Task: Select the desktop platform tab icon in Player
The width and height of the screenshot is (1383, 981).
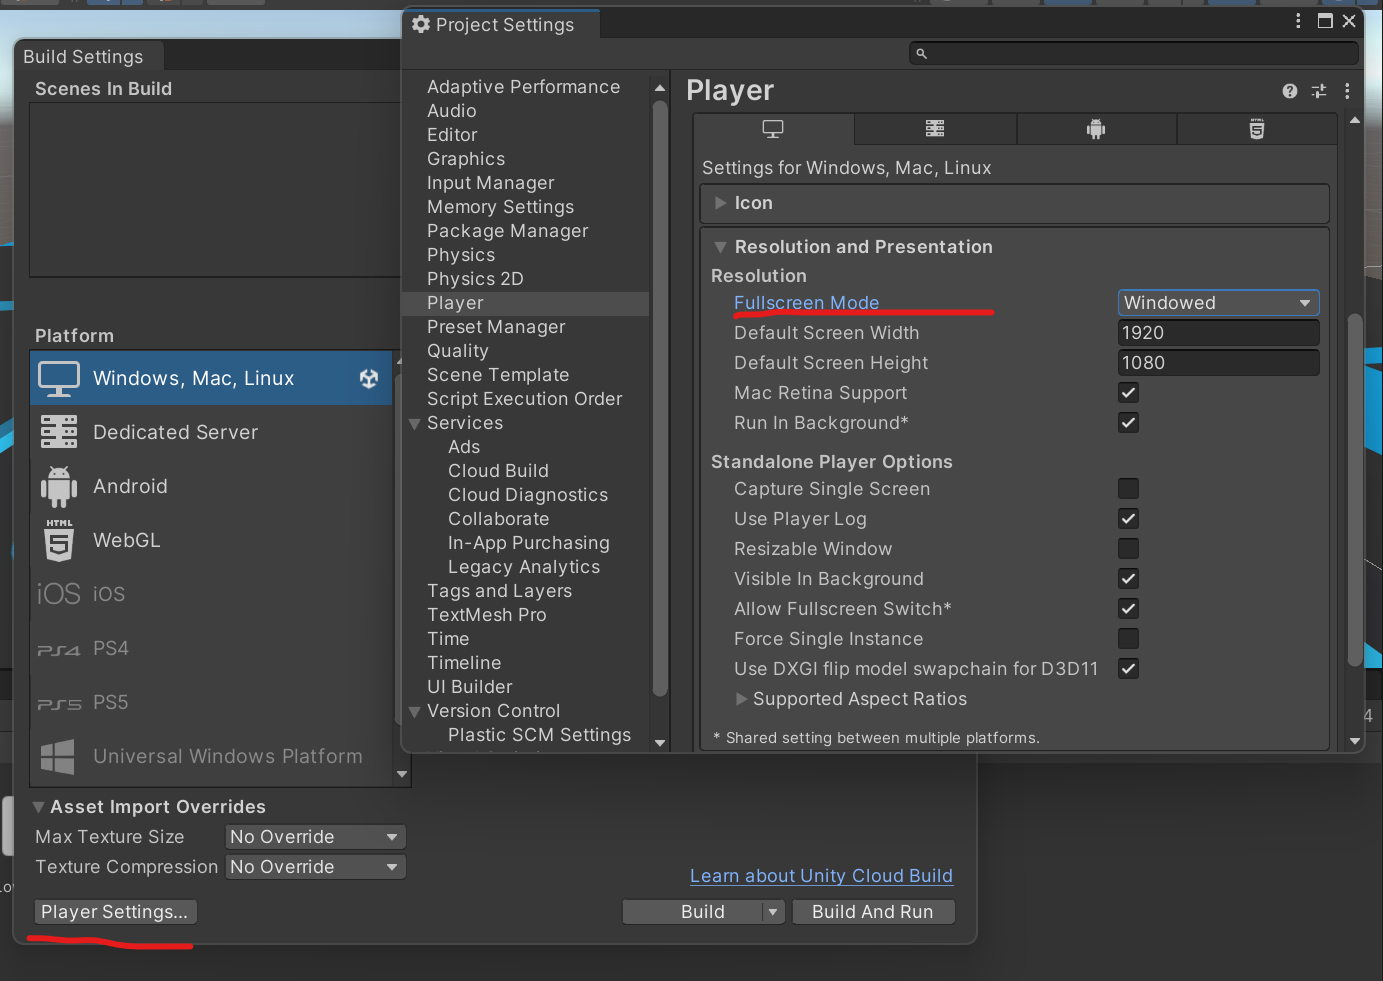Action: (x=773, y=129)
